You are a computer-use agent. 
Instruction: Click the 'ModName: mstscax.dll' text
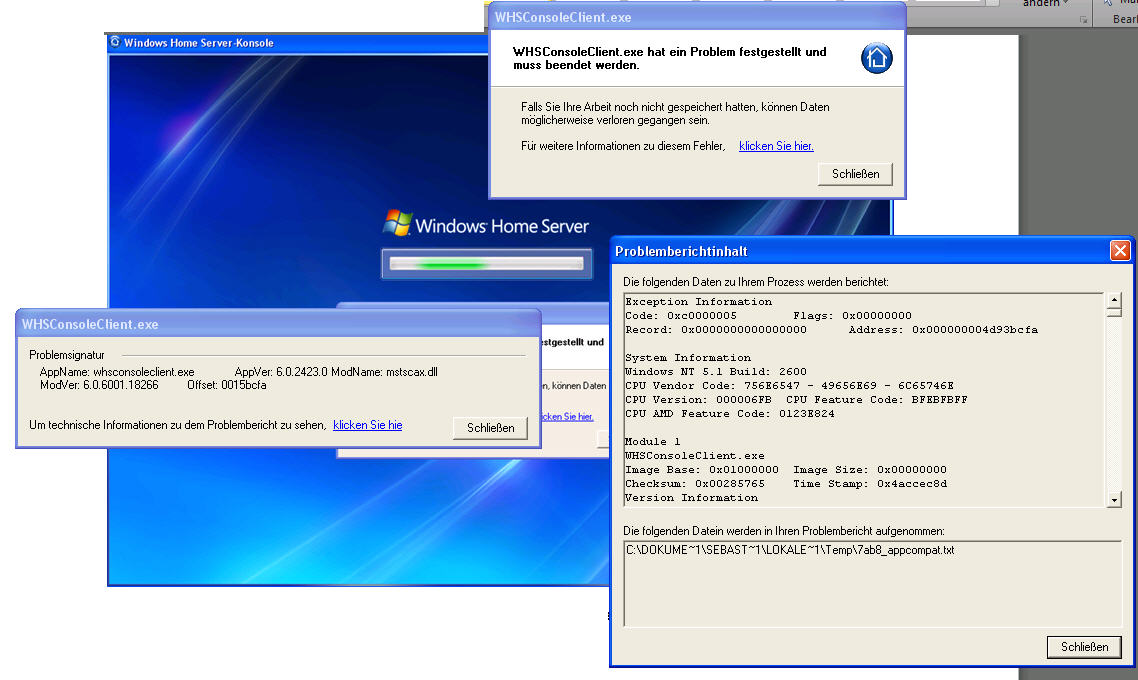click(384, 372)
